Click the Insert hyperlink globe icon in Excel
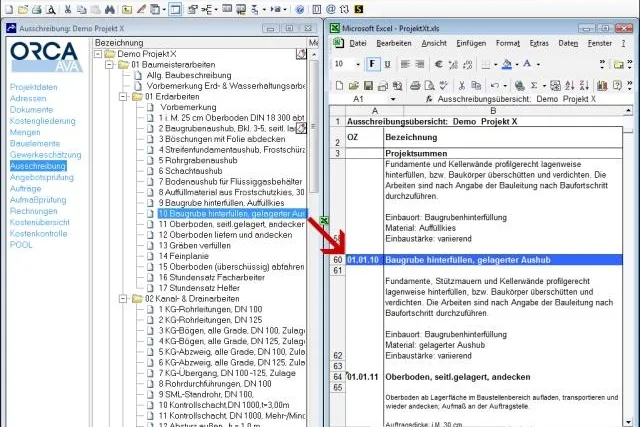 point(519,85)
